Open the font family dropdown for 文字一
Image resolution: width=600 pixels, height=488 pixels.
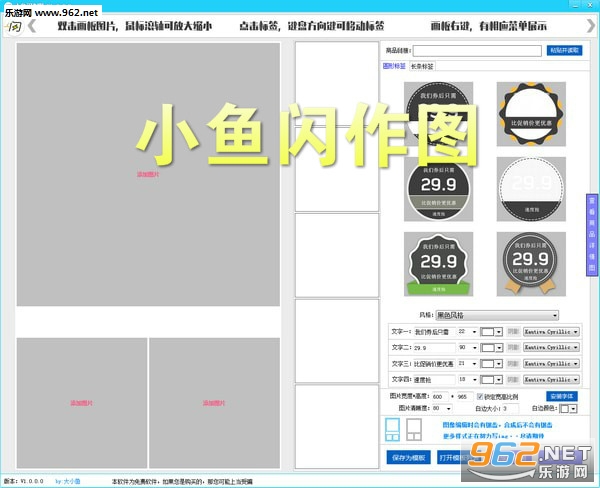(x=551, y=331)
